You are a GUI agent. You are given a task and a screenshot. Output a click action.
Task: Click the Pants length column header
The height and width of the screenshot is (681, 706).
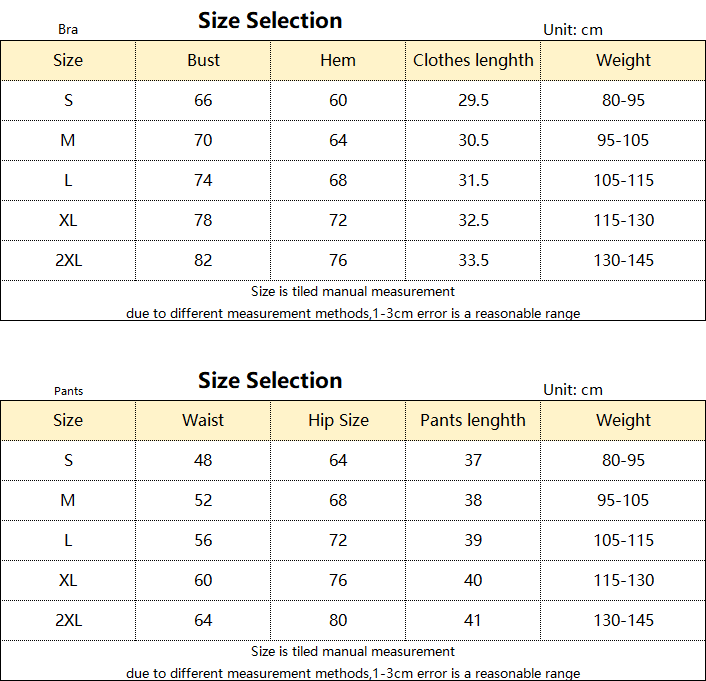(473, 420)
